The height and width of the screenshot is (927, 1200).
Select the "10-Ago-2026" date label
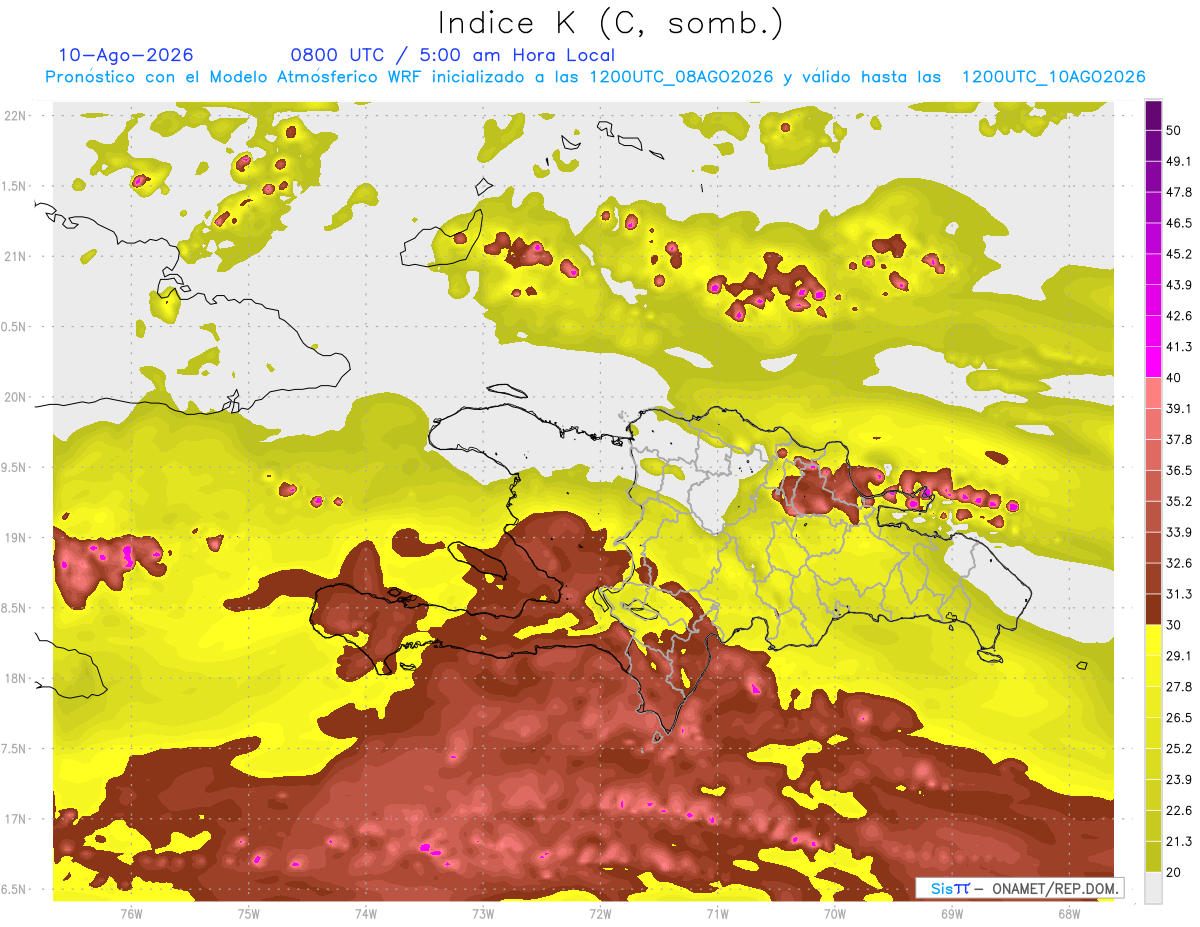point(126,55)
